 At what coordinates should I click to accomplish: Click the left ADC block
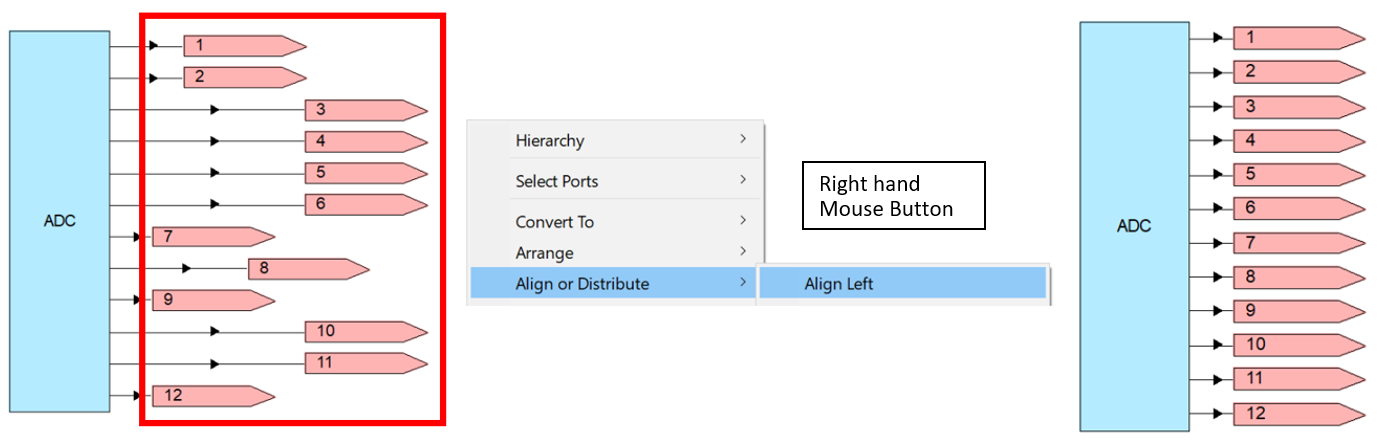[x=59, y=221]
